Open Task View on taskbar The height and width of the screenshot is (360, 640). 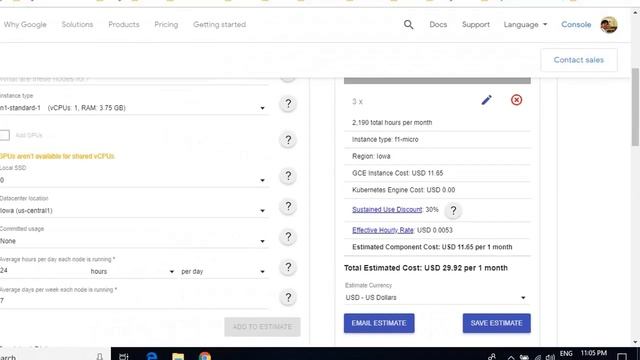pos(124,356)
